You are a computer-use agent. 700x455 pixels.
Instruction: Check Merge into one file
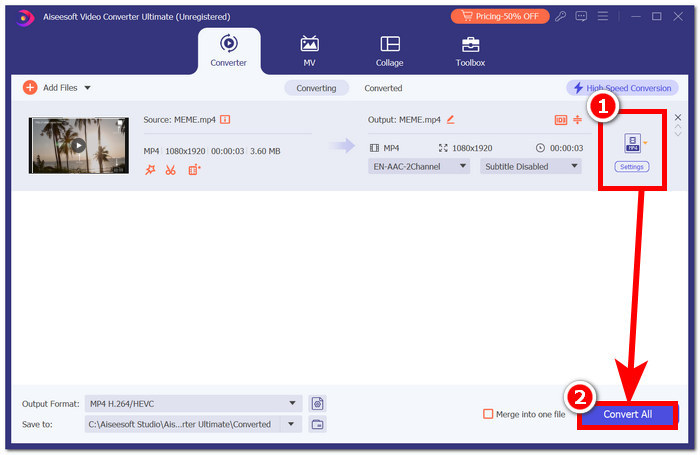tap(488, 414)
